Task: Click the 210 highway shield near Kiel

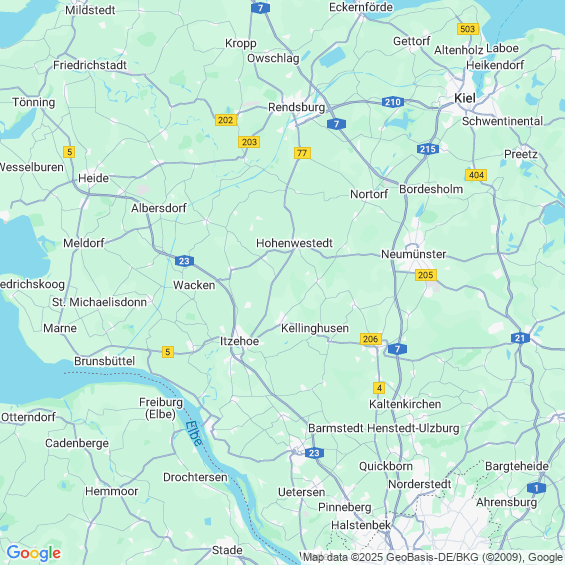Action: (x=393, y=102)
